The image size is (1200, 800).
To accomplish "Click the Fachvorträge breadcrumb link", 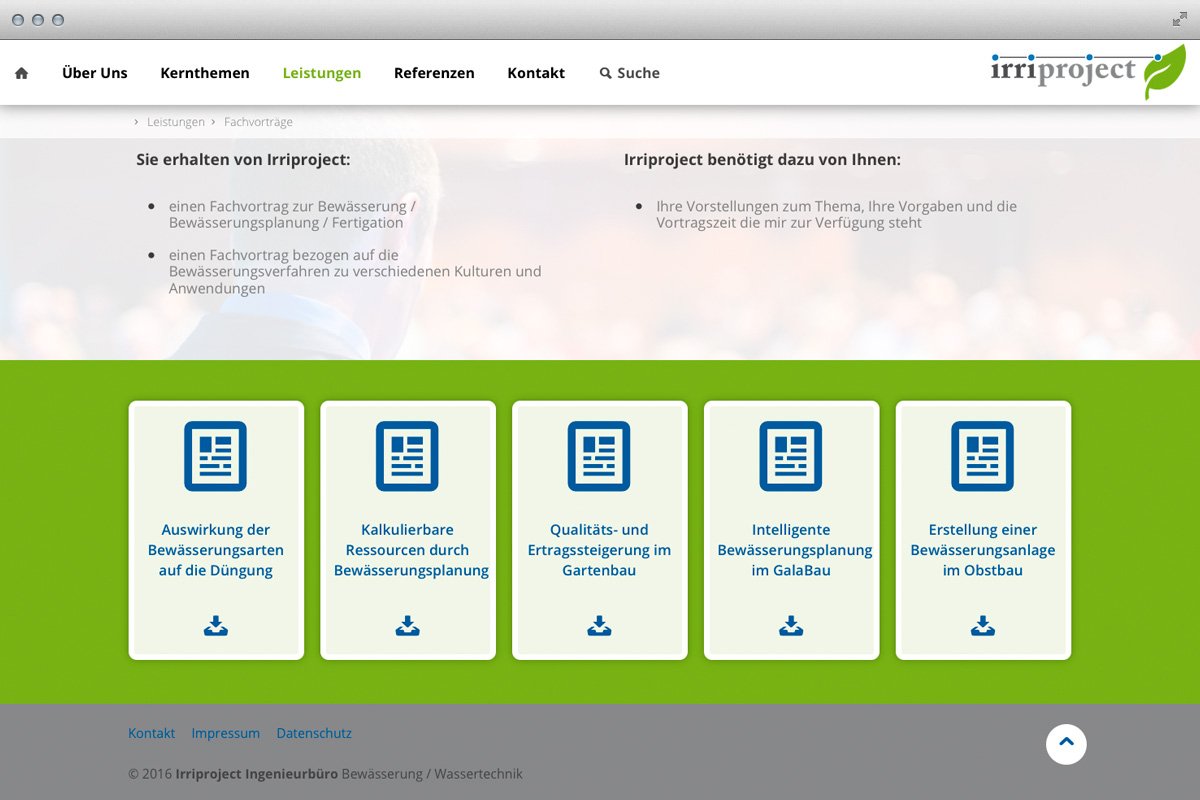I will 259,121.
